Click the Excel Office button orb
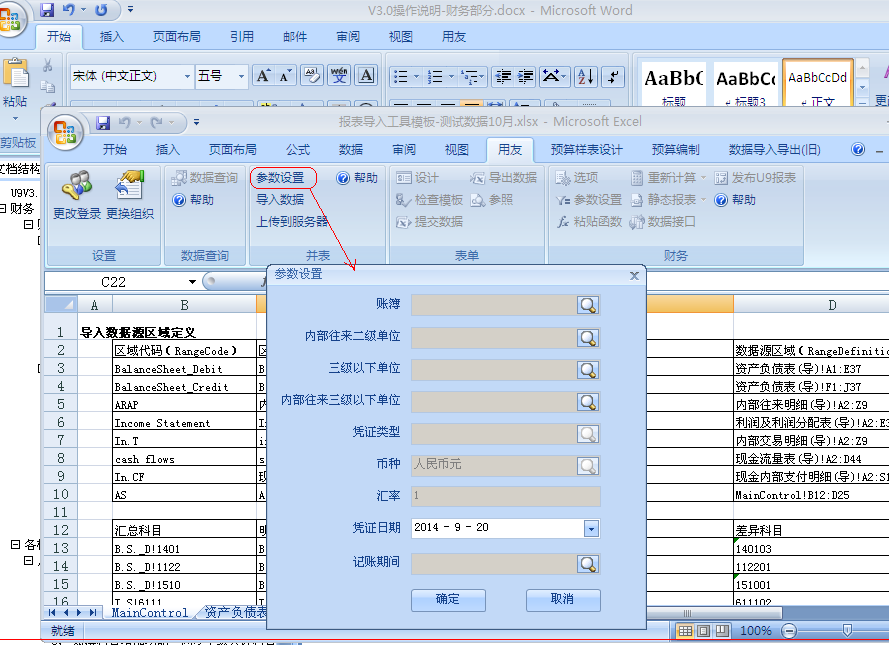 (65, 132)
